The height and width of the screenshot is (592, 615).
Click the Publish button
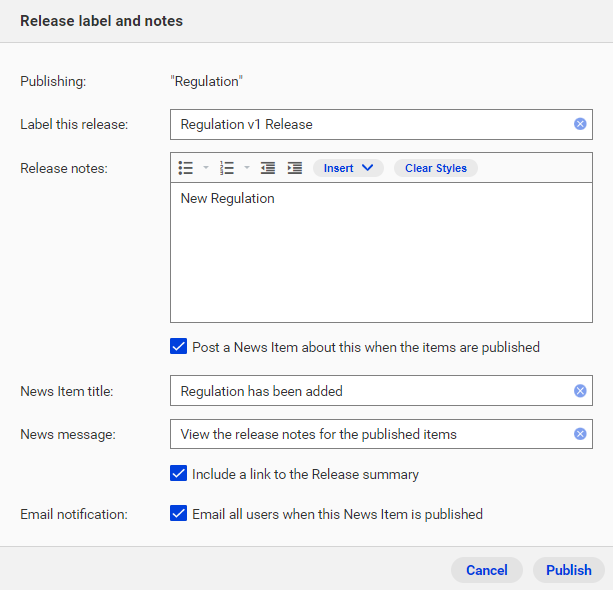(x=569, y=571)
